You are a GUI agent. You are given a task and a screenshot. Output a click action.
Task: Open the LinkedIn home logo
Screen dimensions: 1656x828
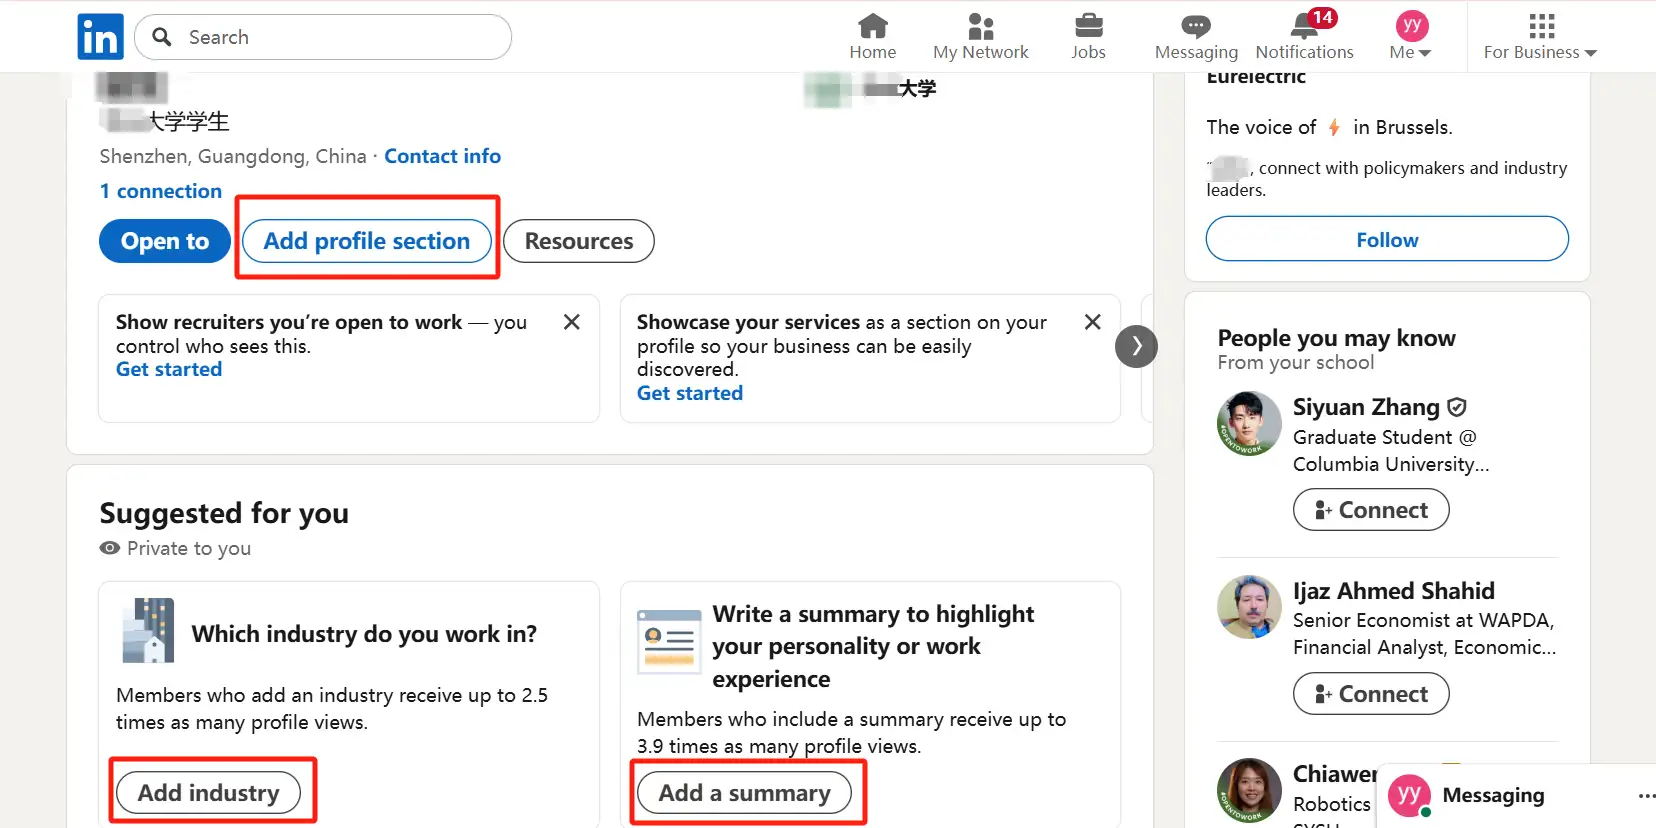click(x=101, y=37)
